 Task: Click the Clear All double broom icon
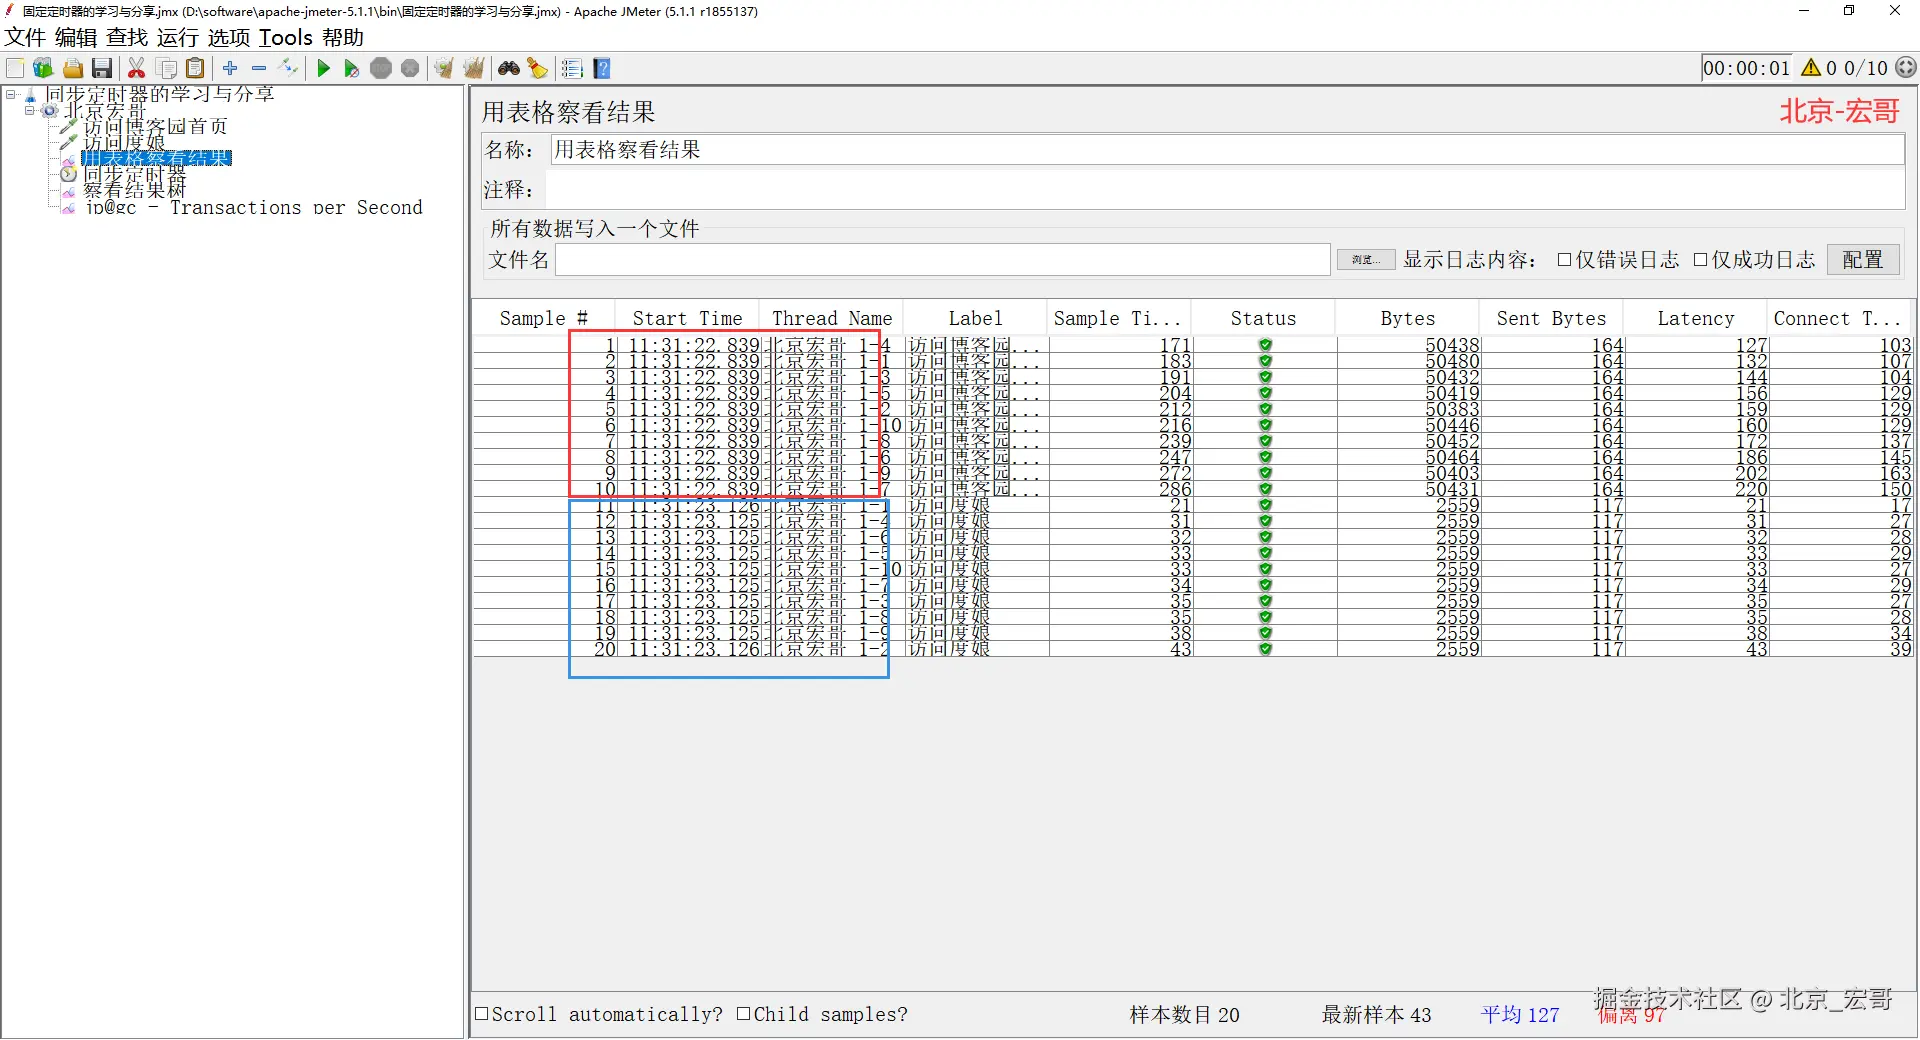click(474, 68)
